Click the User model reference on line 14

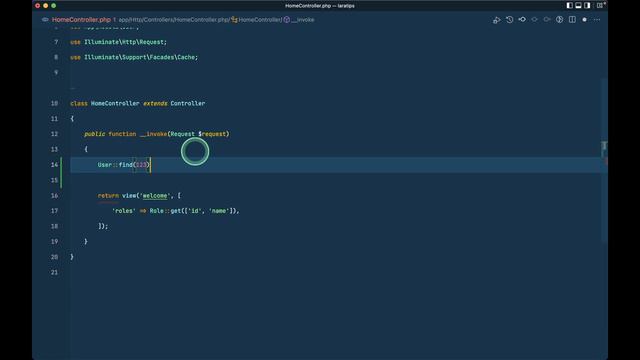point(104,164)
